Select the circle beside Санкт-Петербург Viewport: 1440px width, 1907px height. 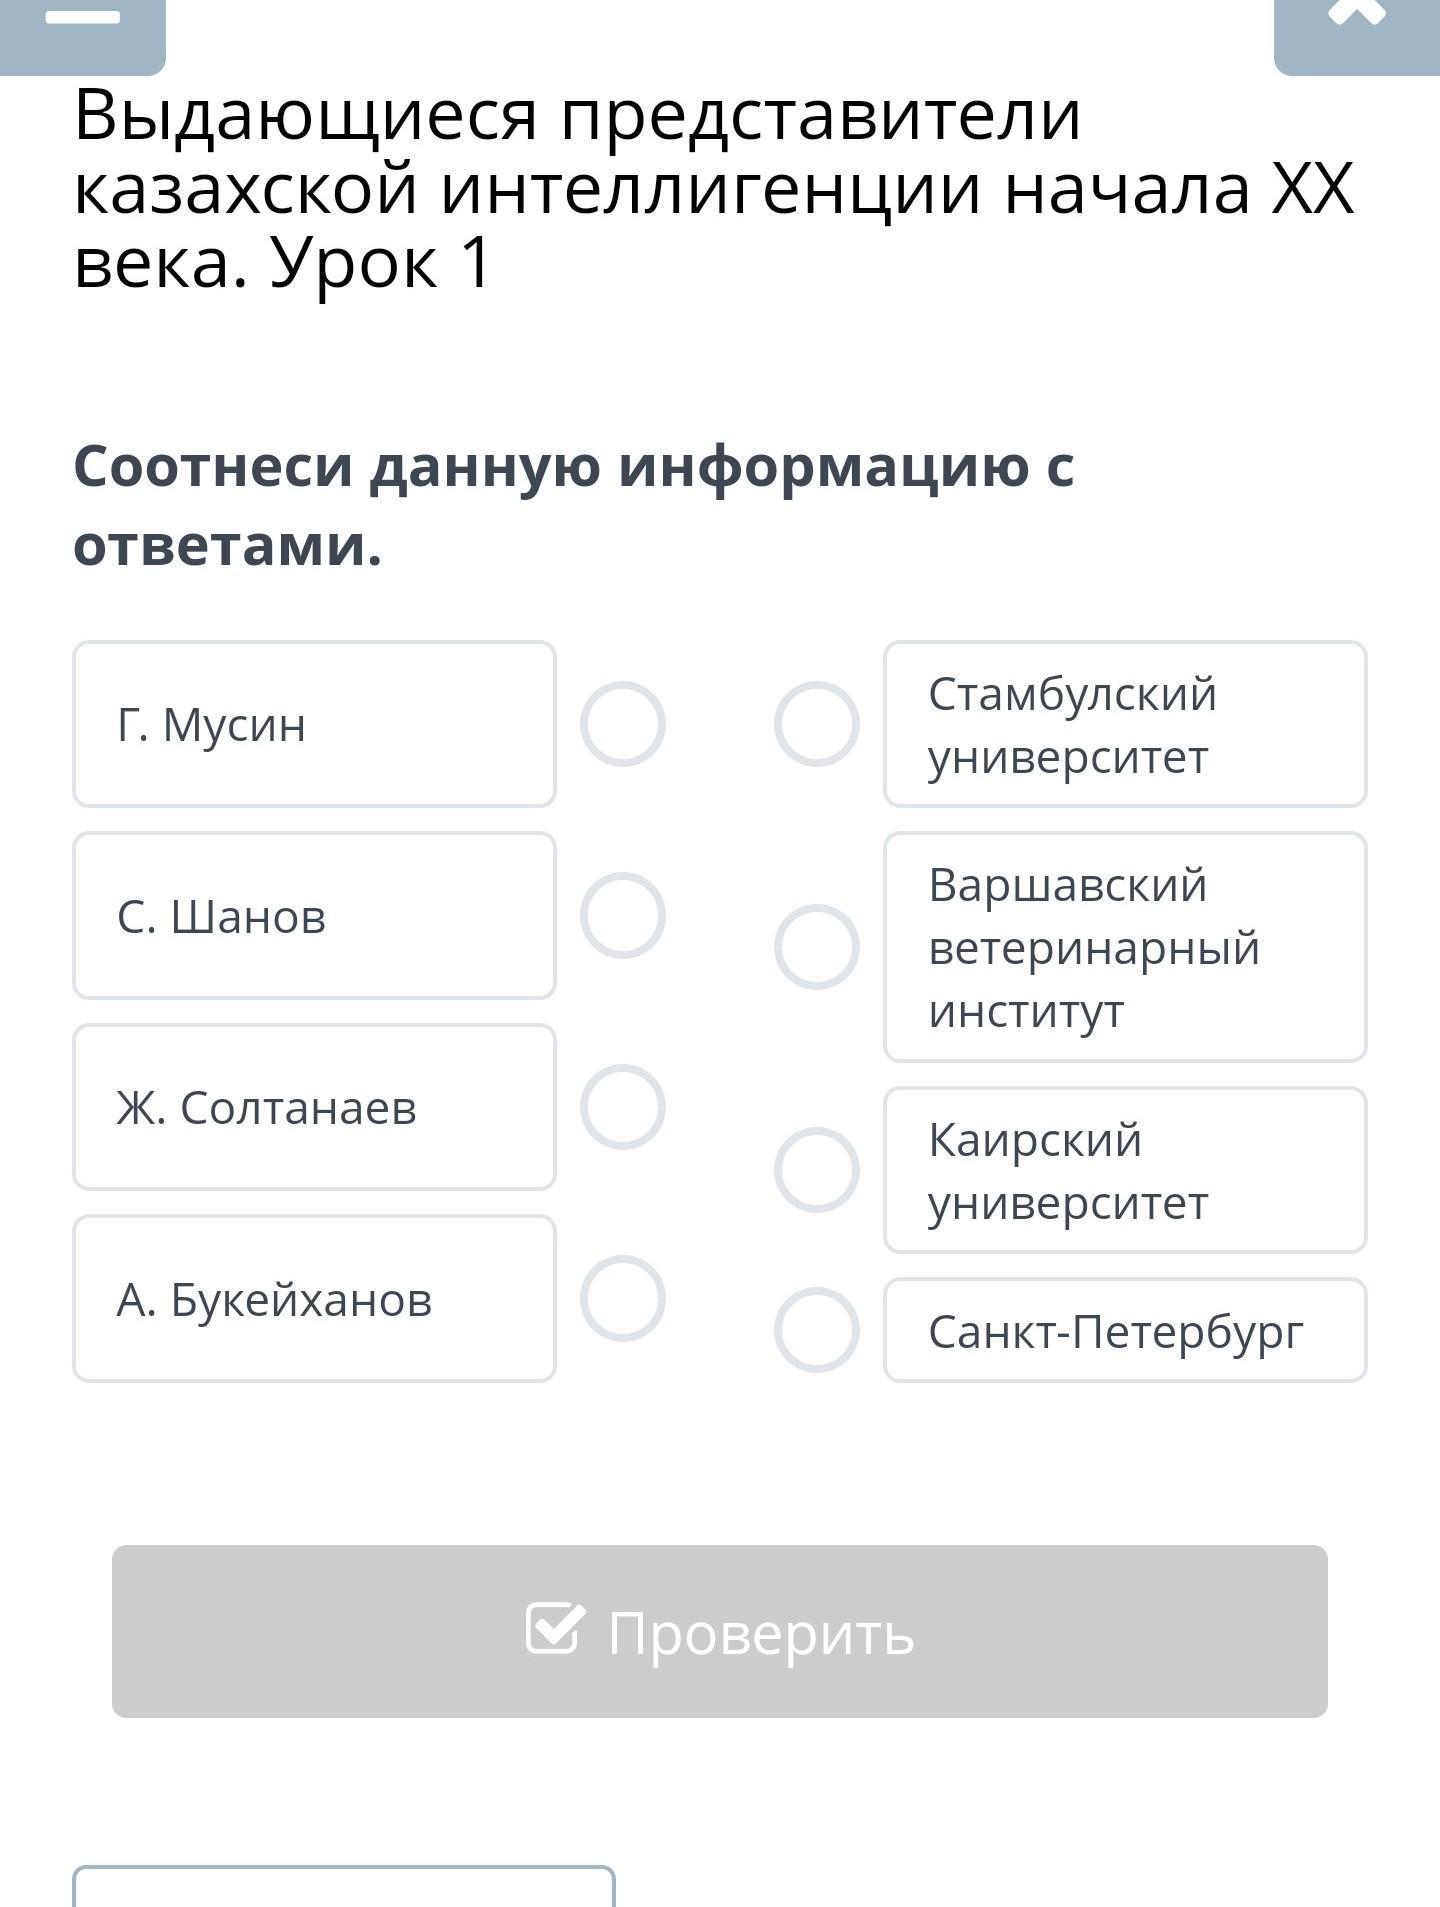(816, 1330)
